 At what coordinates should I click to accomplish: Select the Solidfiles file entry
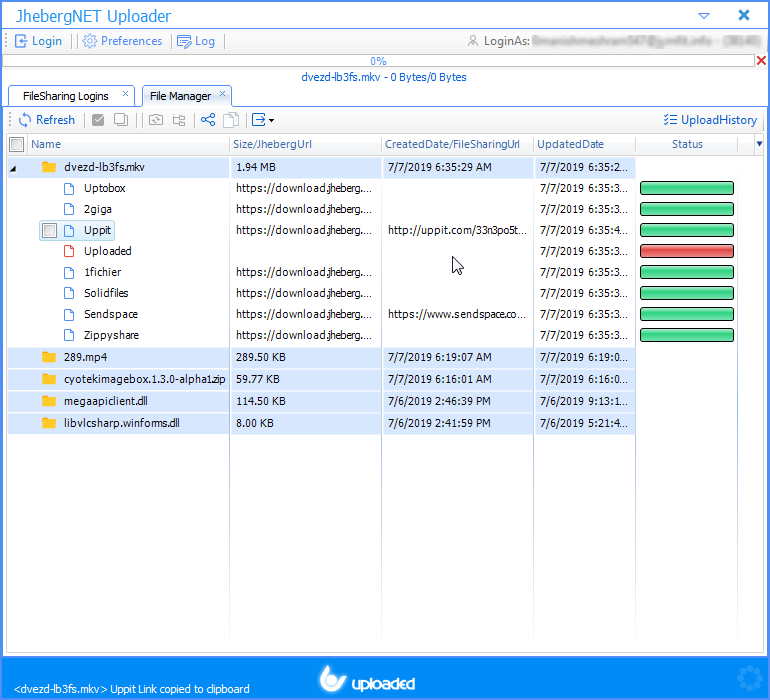coord(106,293)
